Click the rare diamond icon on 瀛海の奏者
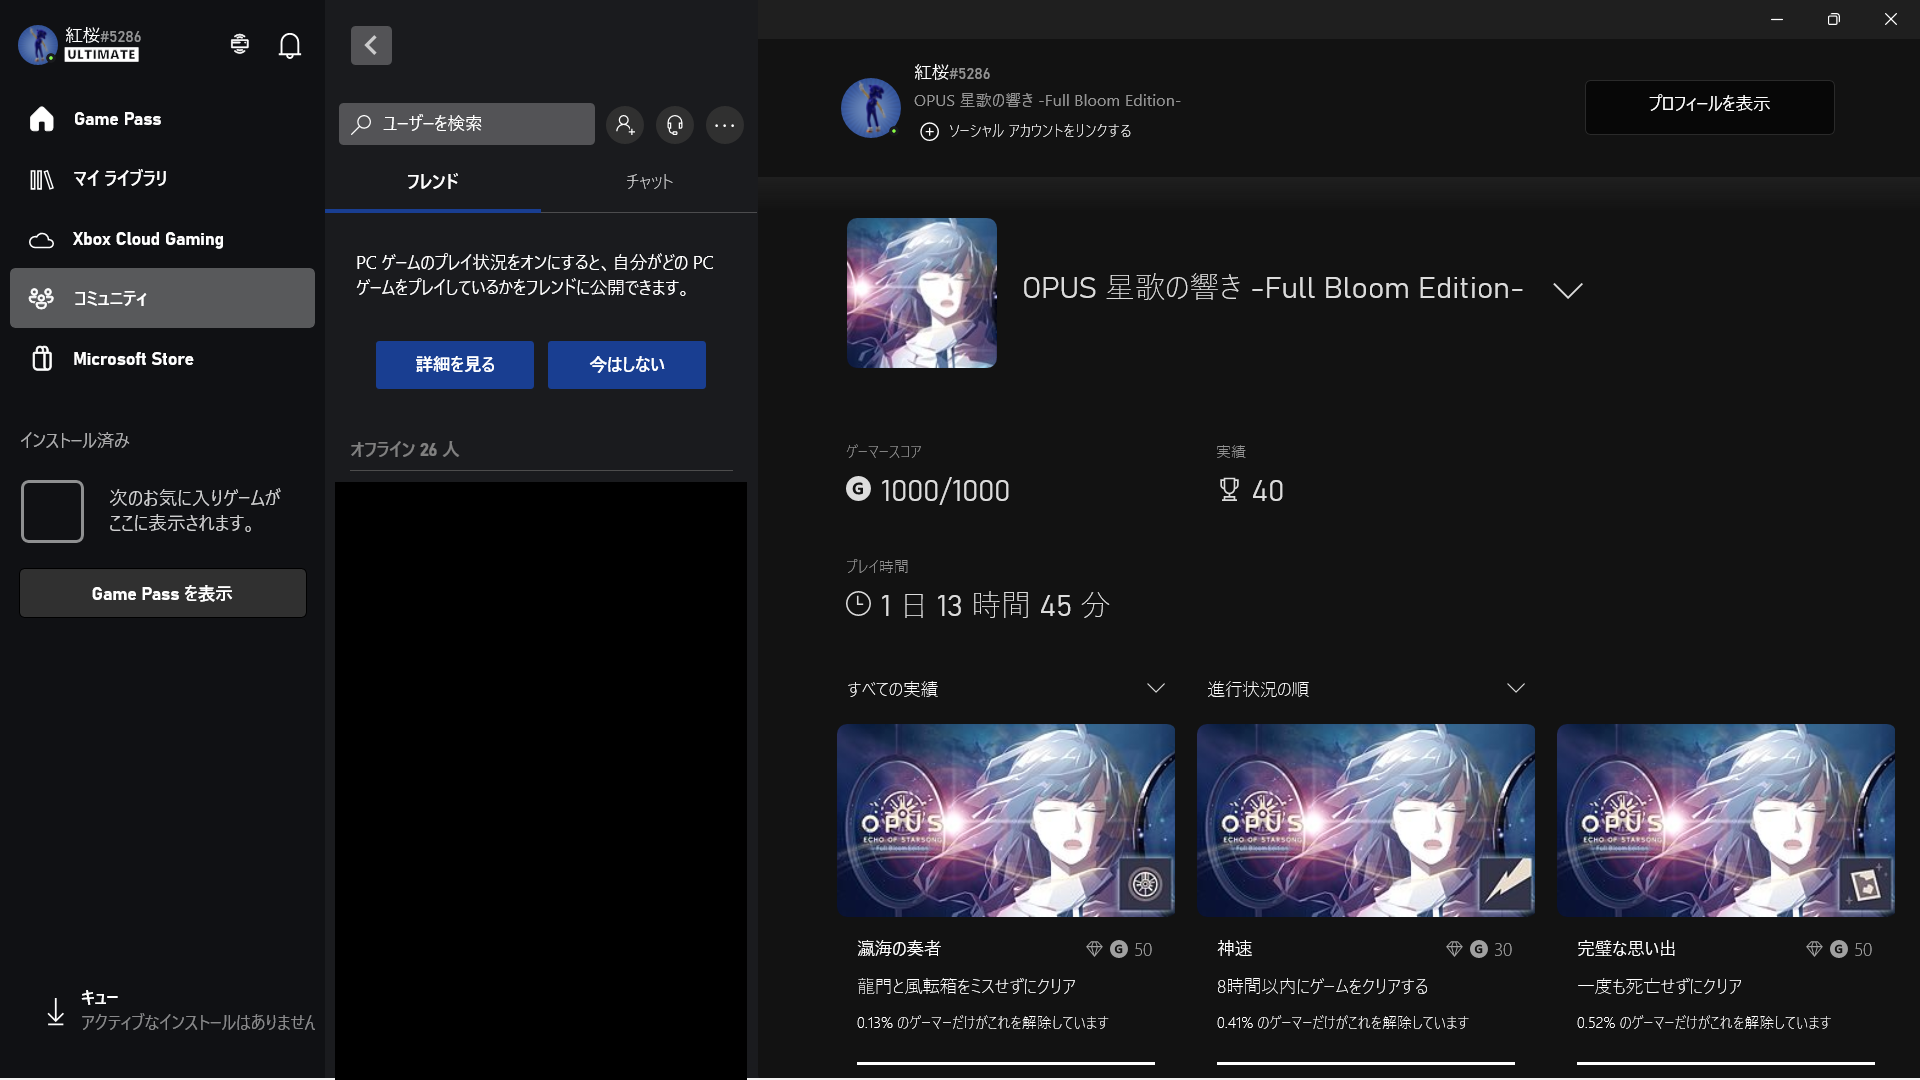This screenshot has height=1080, width=1920. coord(1094,949)
